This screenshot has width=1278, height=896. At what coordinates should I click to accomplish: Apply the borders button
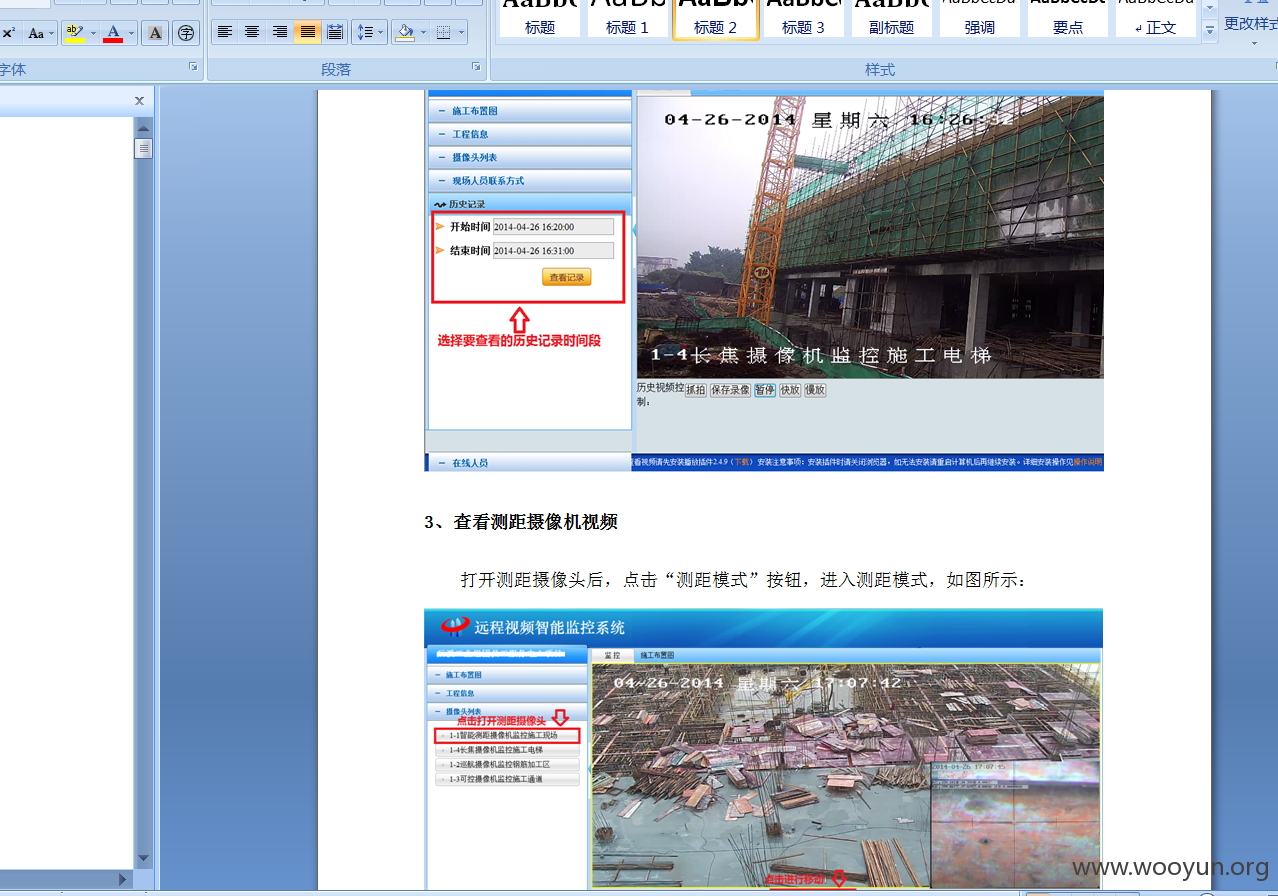pos(445,33)
